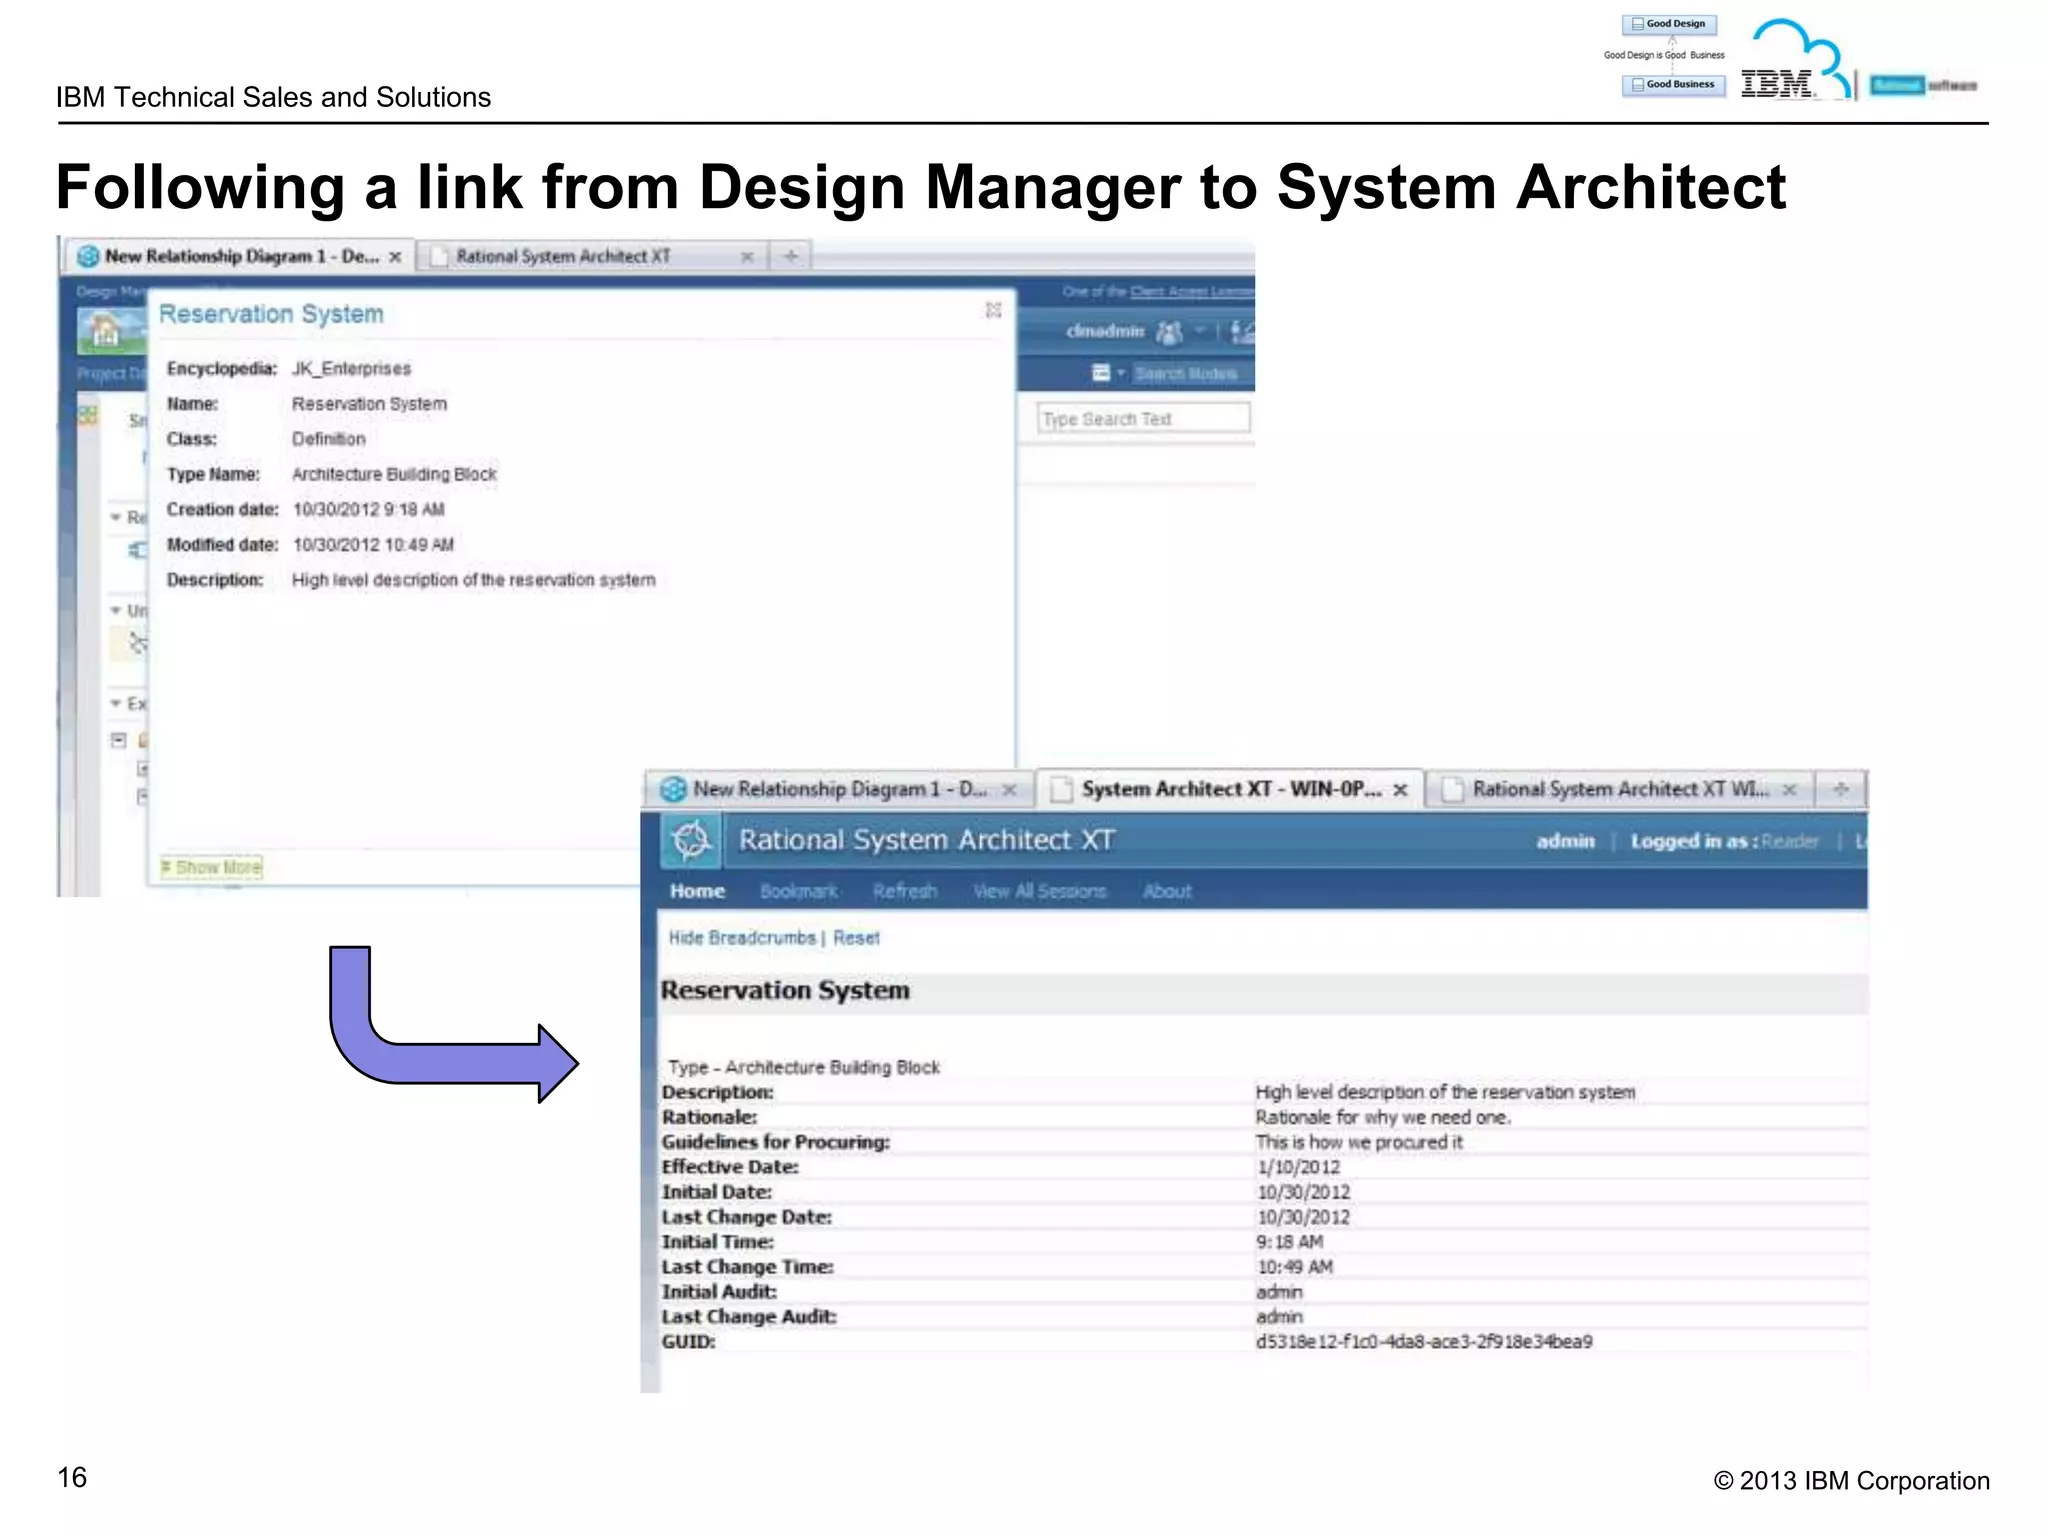Screen dimensions: 2048x1536
Task: Add a new tab in lower browser
Action: point(1841,790)
